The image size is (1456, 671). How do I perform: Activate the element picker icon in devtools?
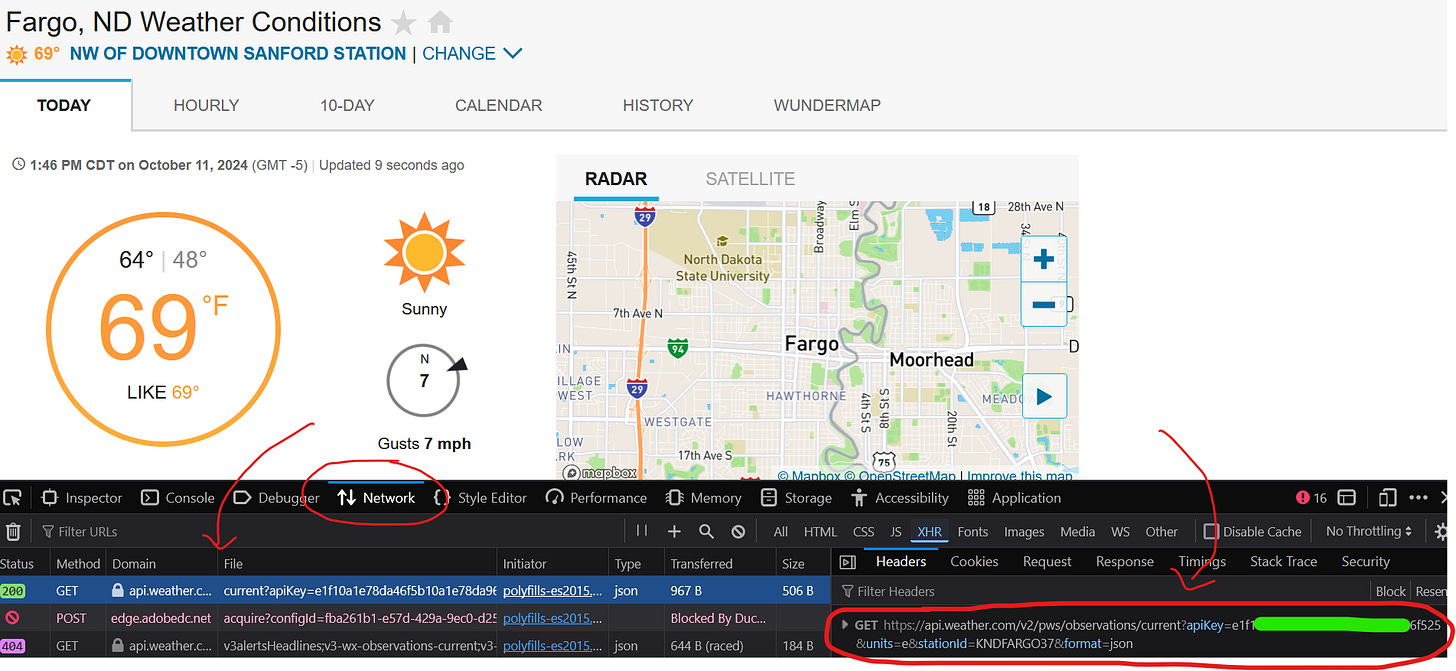click(13, 498)
